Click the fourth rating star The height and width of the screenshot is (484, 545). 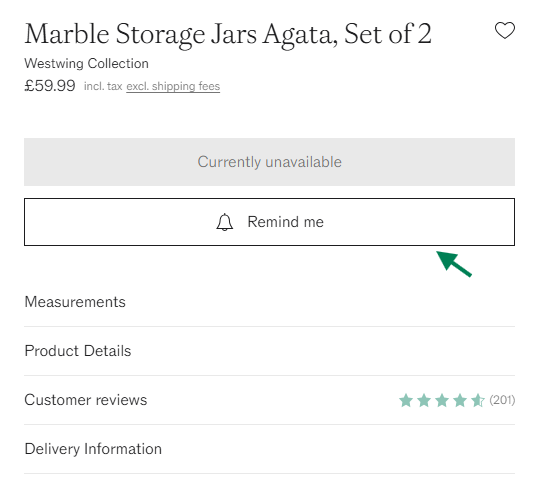coord(460,400)
